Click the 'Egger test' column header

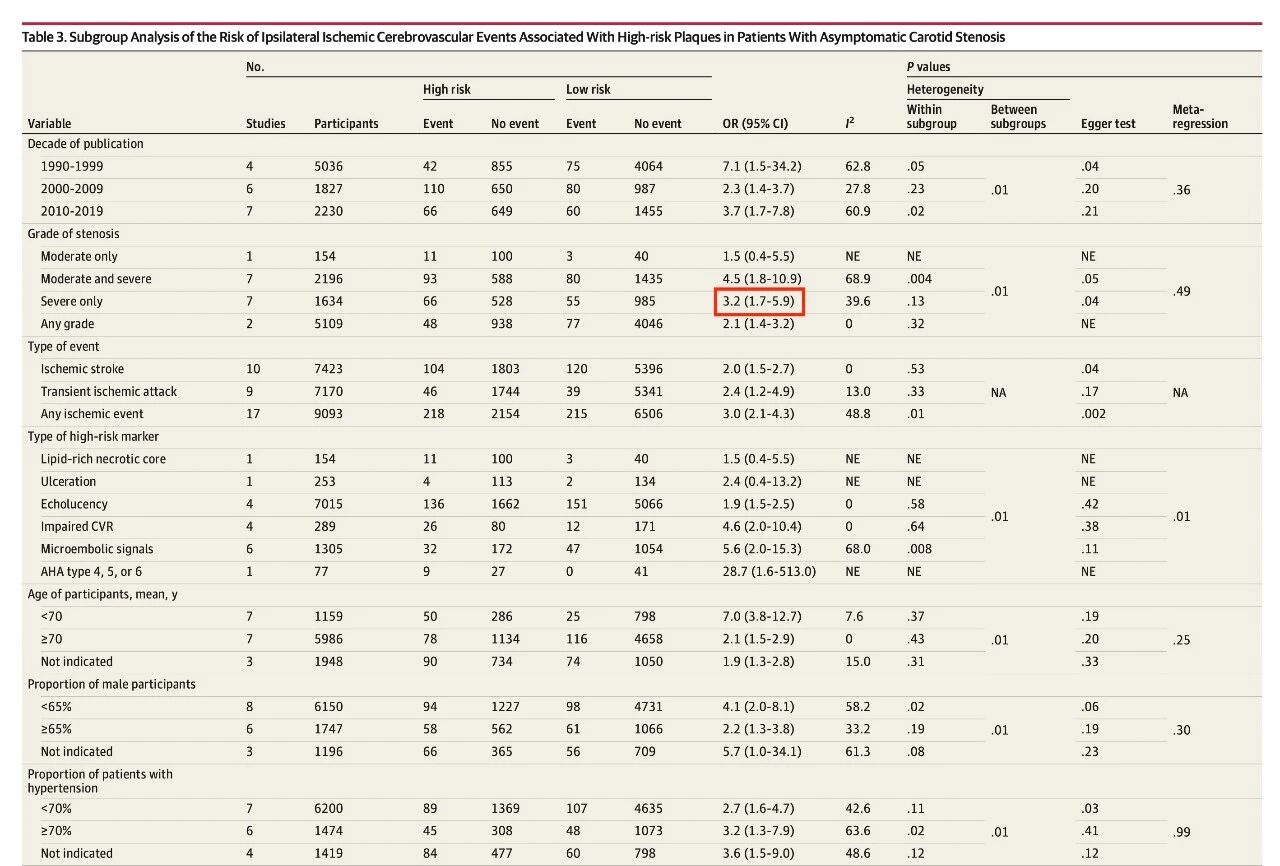pos(1108,124)
